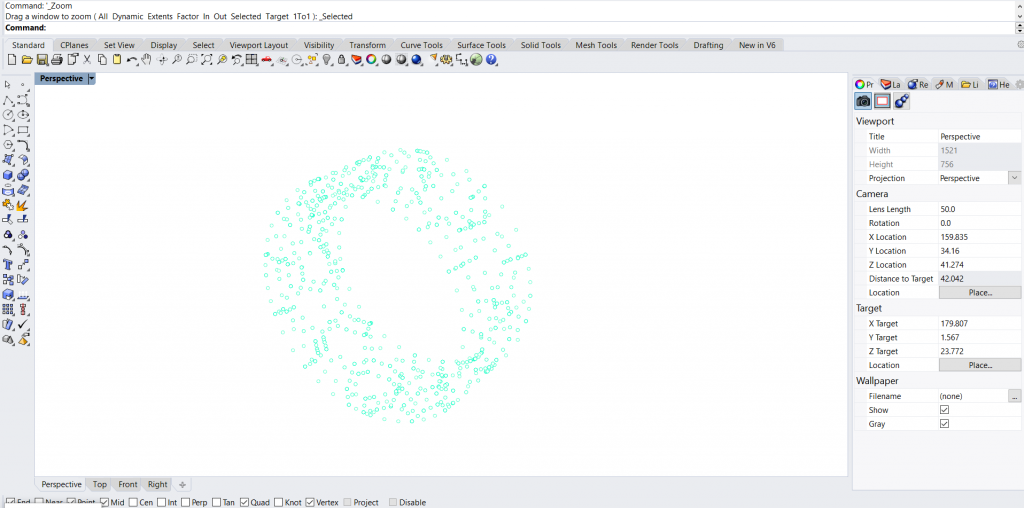The width and height of the screenshot is (1024, 508).
Task: Browse Wallpaper filename with ellipsis button
Action: click(1014, 396)
